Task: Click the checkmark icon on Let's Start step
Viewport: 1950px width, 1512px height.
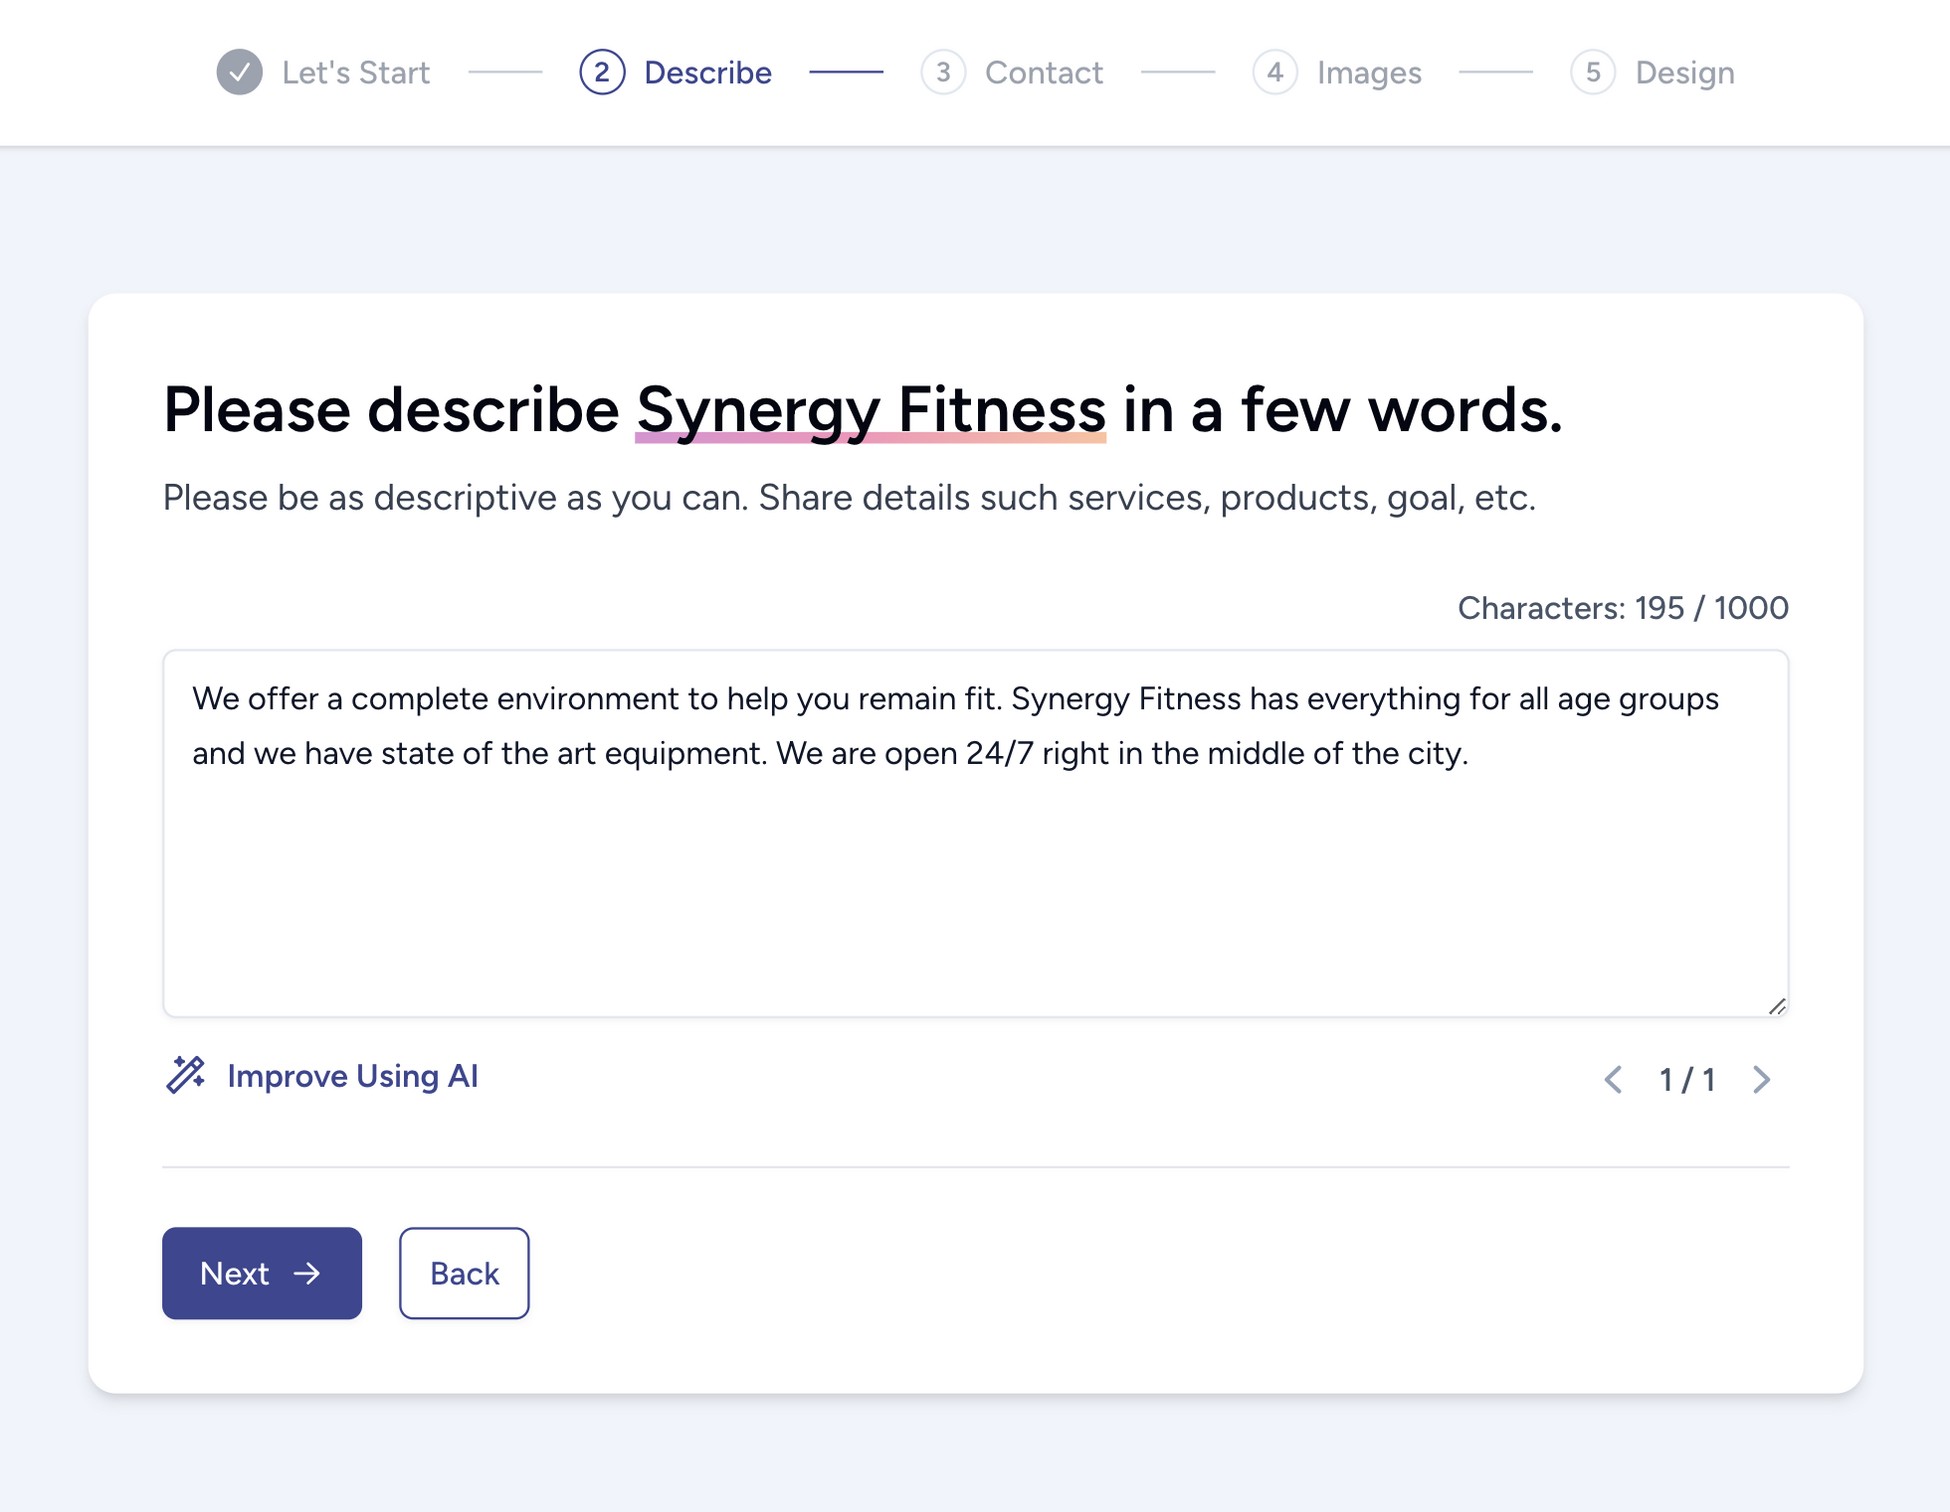Action: click(x=234, y=70)
